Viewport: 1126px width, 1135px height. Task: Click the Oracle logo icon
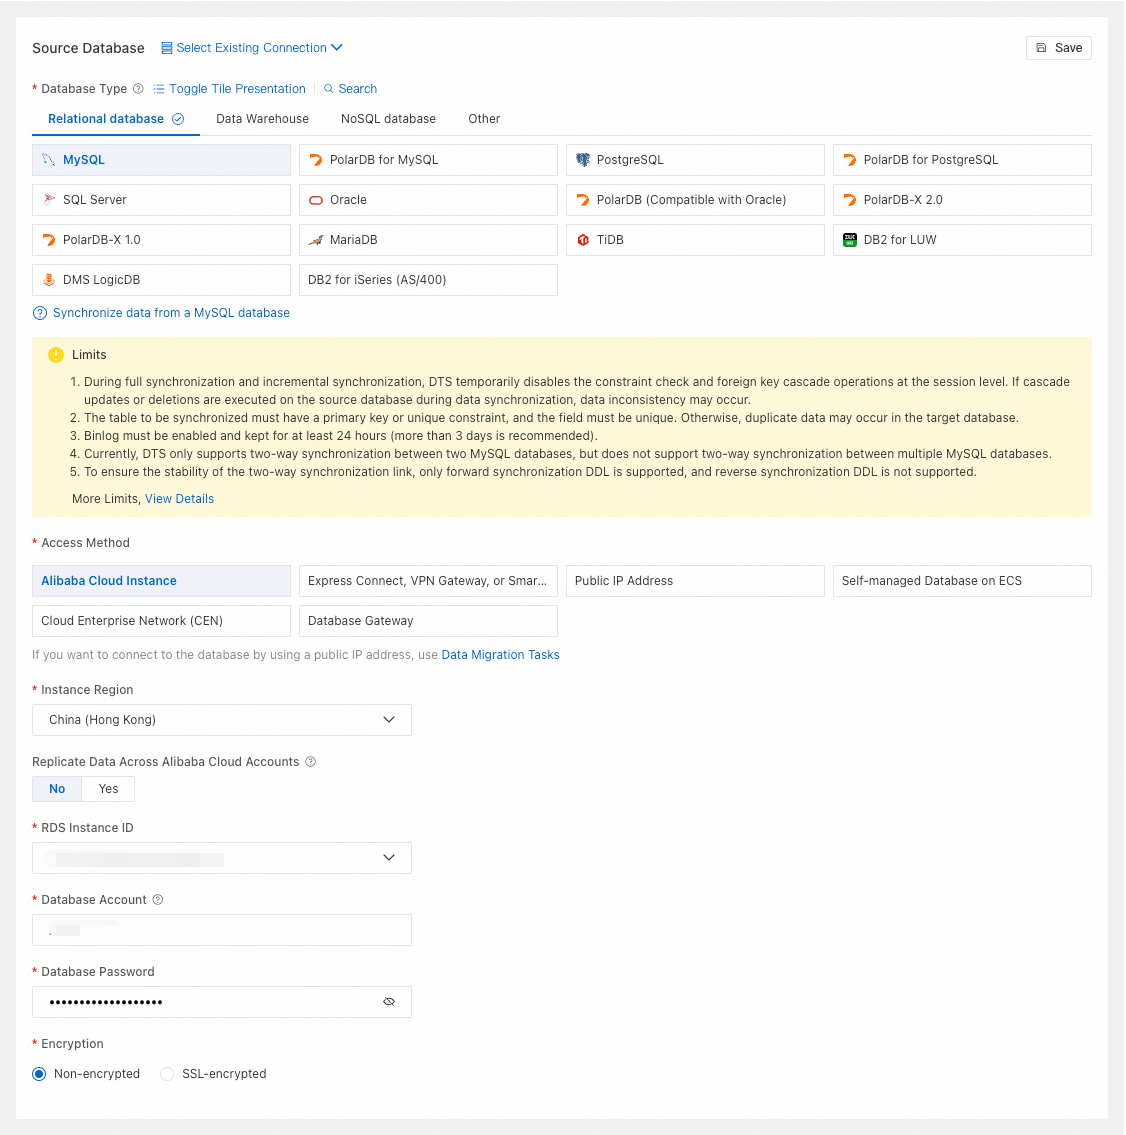tap(316, 201)
